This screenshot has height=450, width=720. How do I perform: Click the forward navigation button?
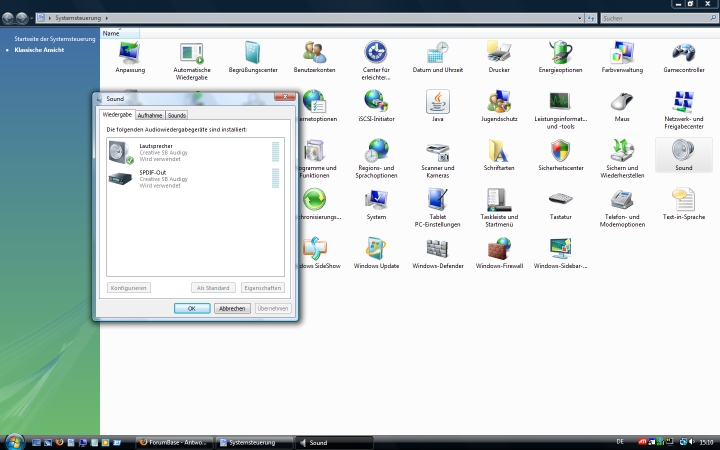click(22, 18)
